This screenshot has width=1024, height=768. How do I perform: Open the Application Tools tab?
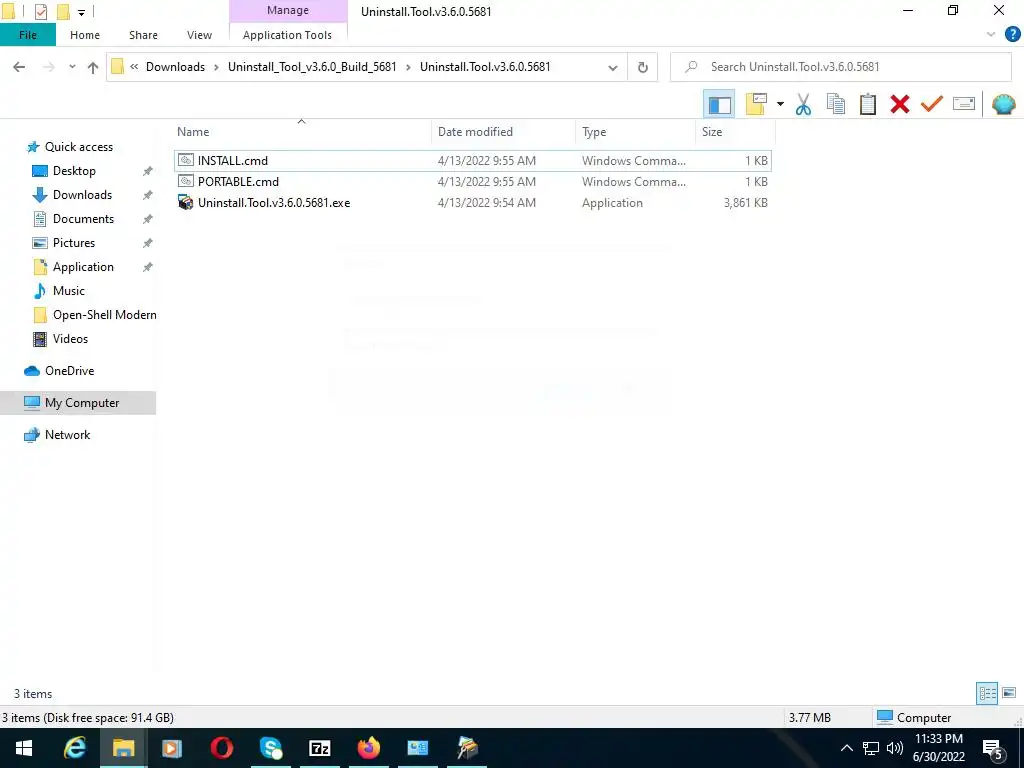click(x=287, y=35)
